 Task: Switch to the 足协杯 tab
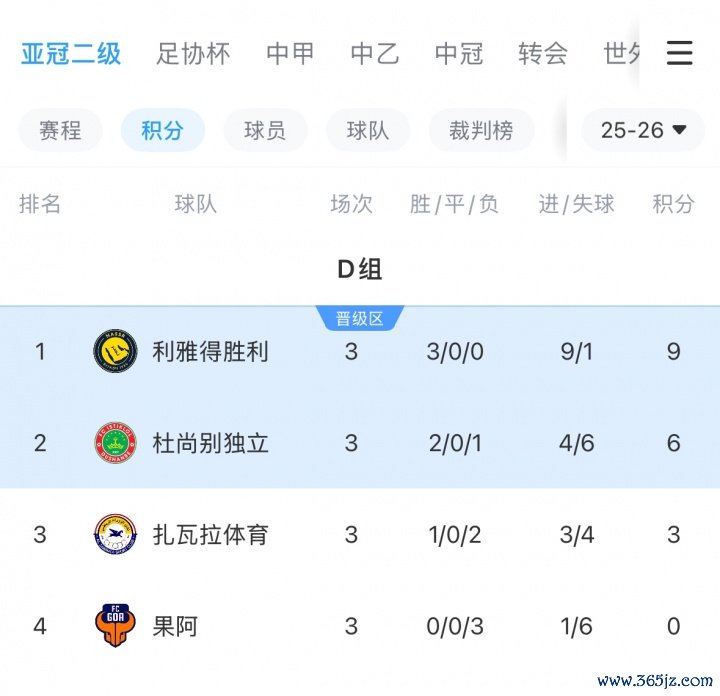(x=193, y=53)
